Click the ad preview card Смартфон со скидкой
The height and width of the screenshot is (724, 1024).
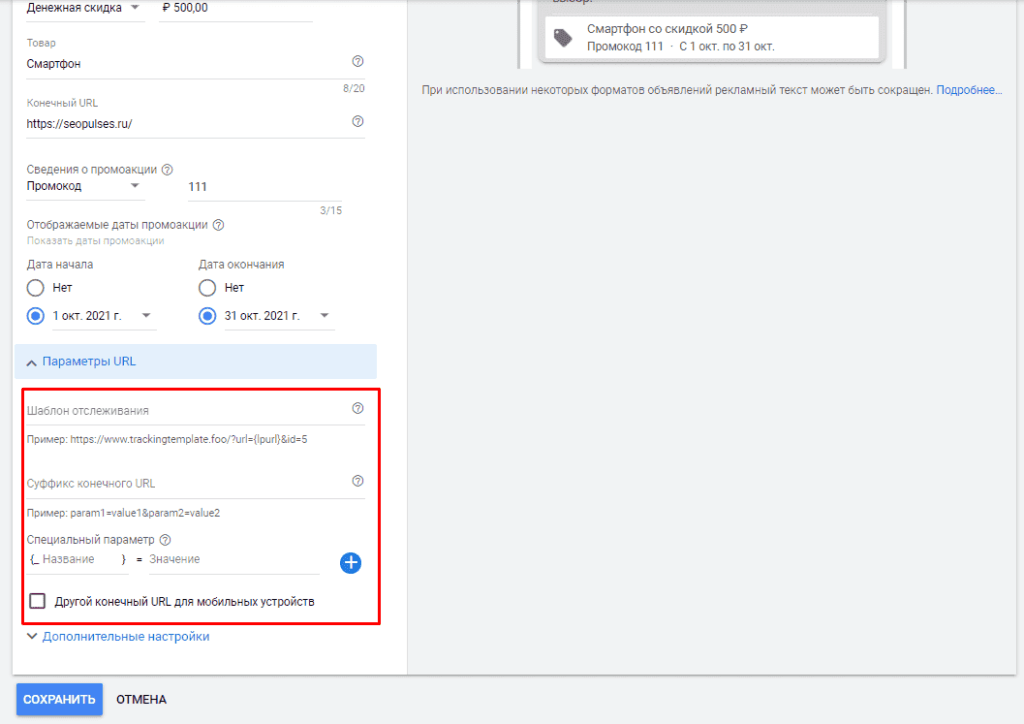coord(712,37)
